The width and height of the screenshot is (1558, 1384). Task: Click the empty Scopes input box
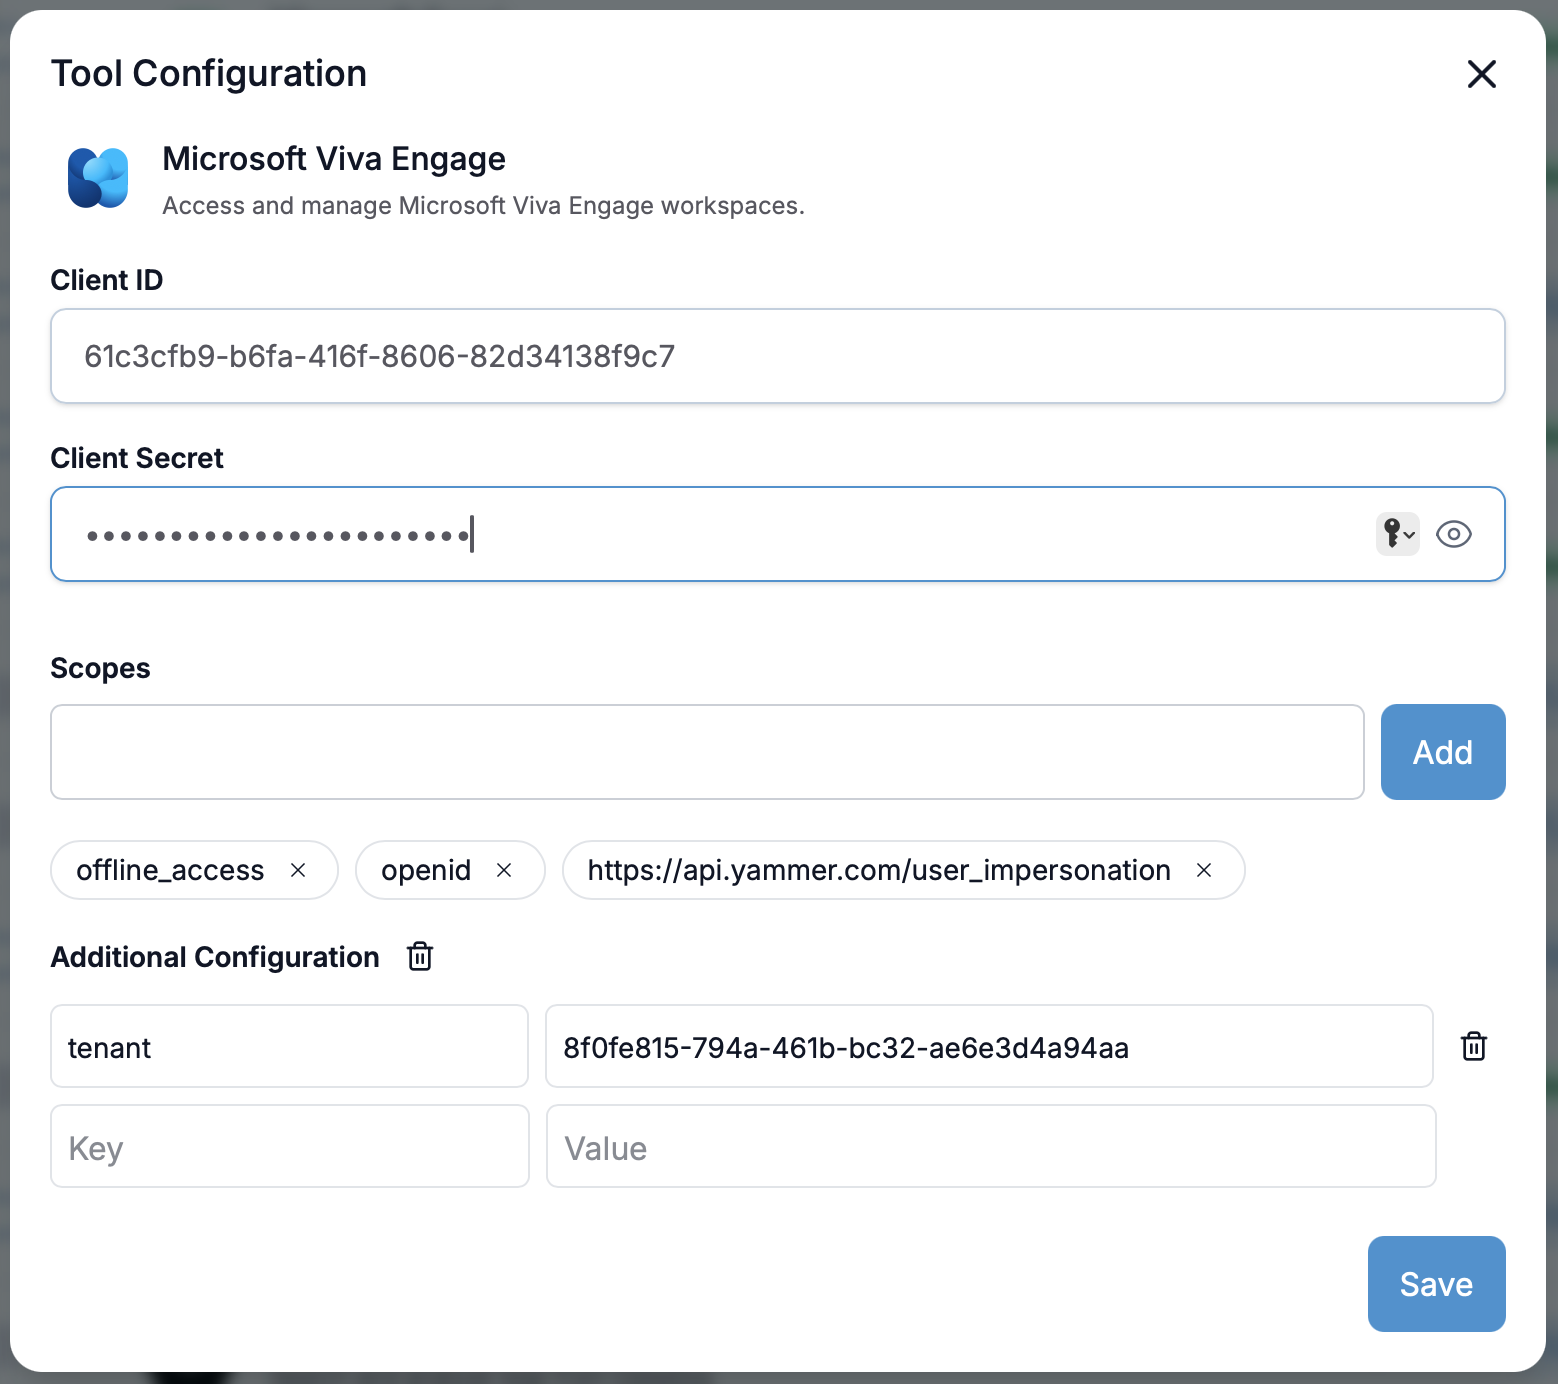(707, 752)
